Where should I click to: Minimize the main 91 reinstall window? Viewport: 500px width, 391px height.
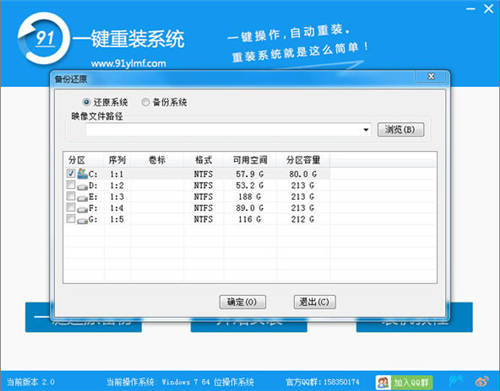pyautogui.click(x=471, y=9)
